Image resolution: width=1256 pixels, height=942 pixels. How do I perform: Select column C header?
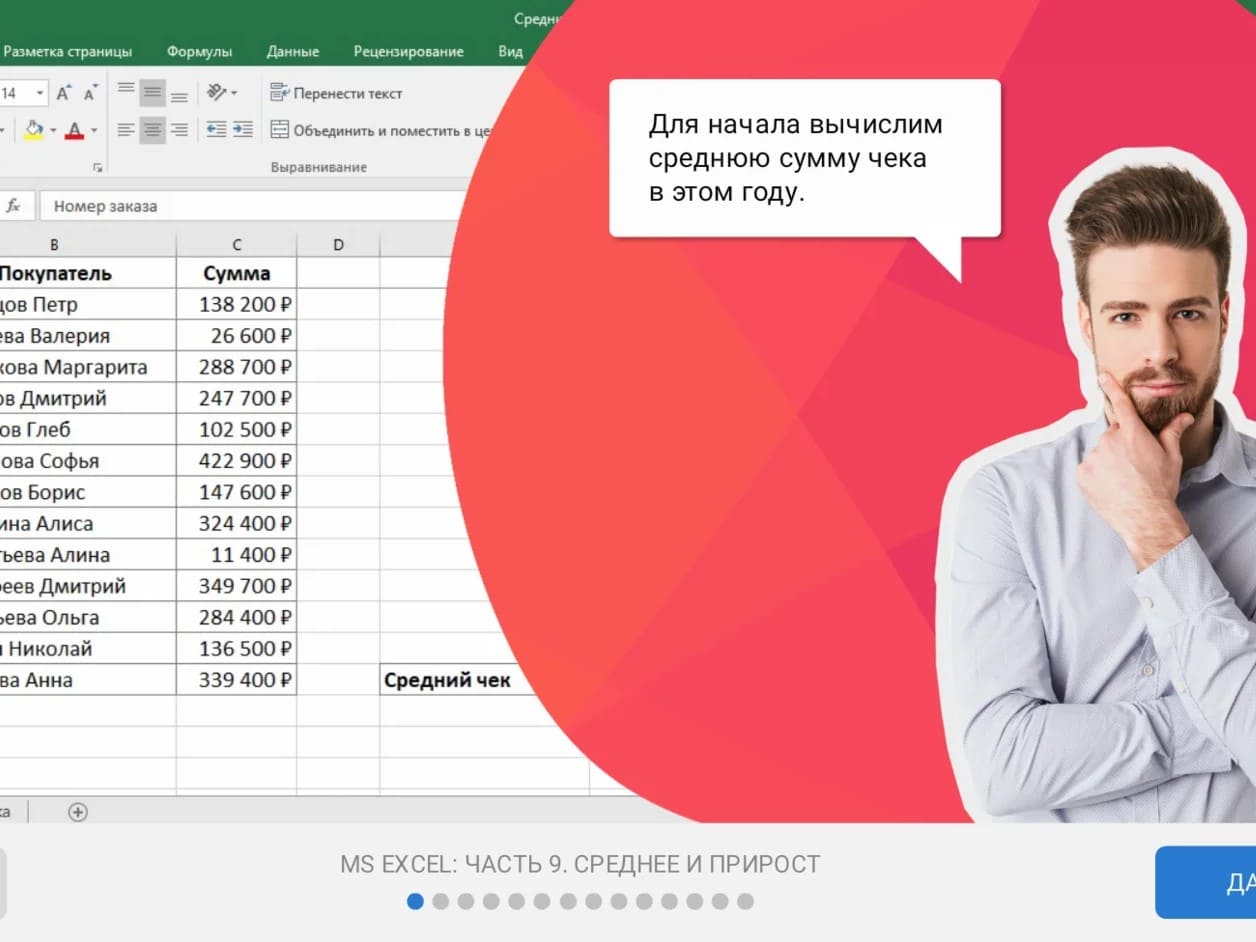pyautogui.click(x=237, y=245)
